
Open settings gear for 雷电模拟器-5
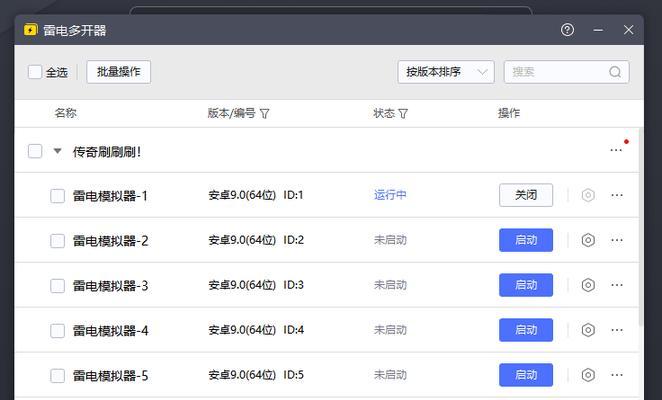588,375
